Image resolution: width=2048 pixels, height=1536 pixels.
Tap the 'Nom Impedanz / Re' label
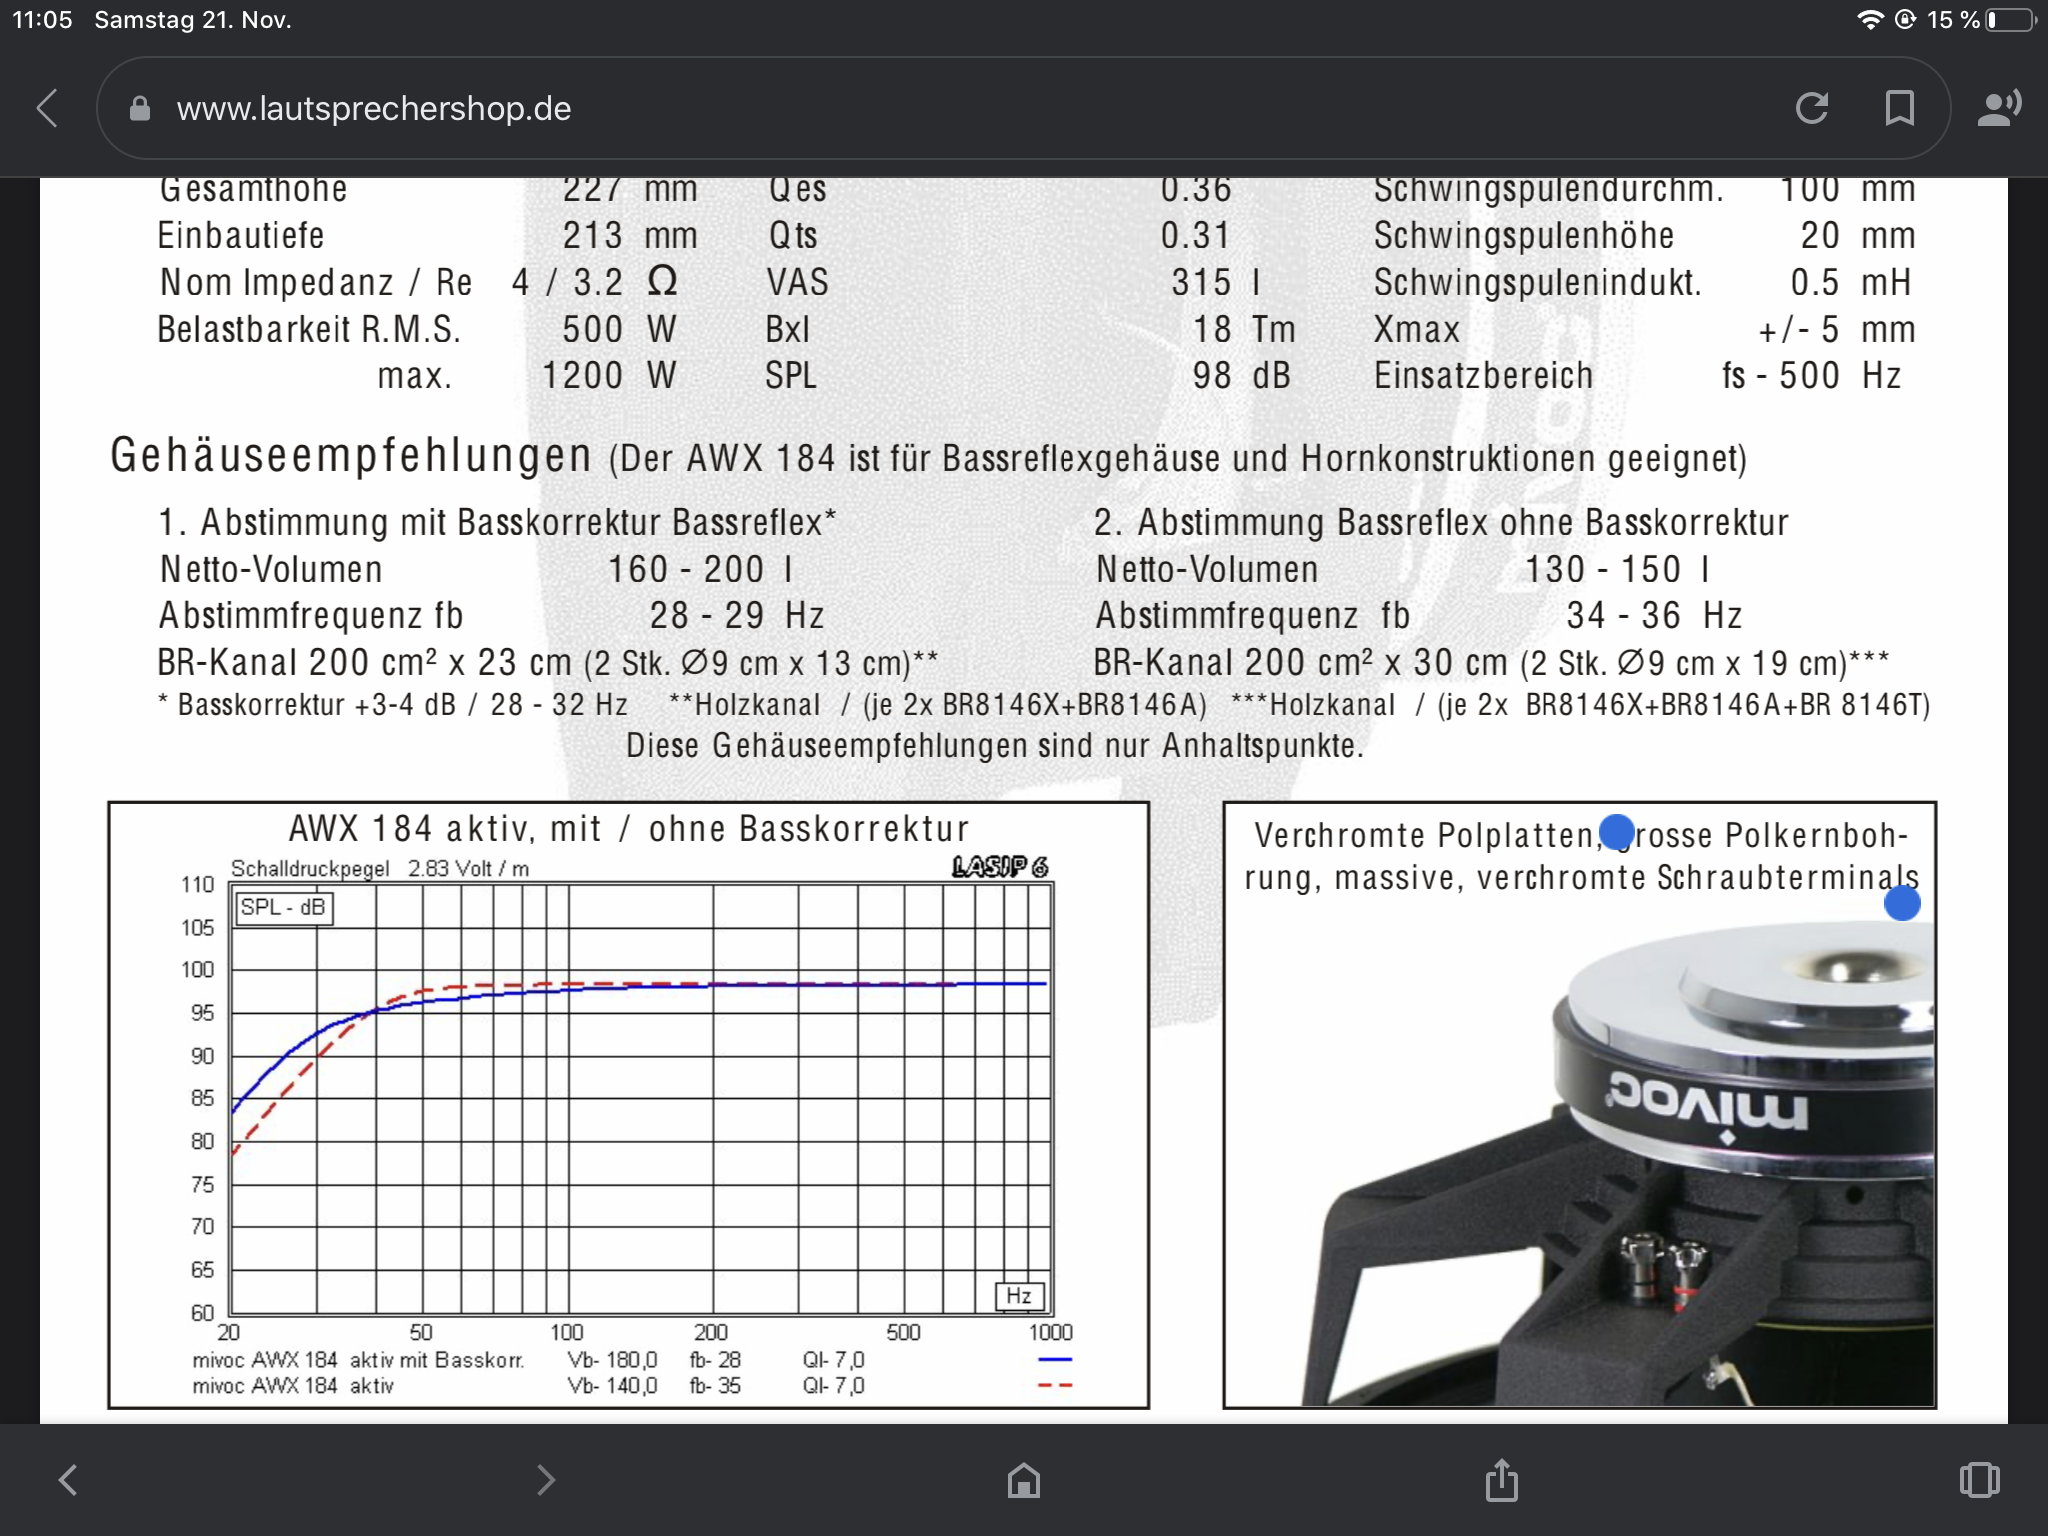click(x=316, y=282)
